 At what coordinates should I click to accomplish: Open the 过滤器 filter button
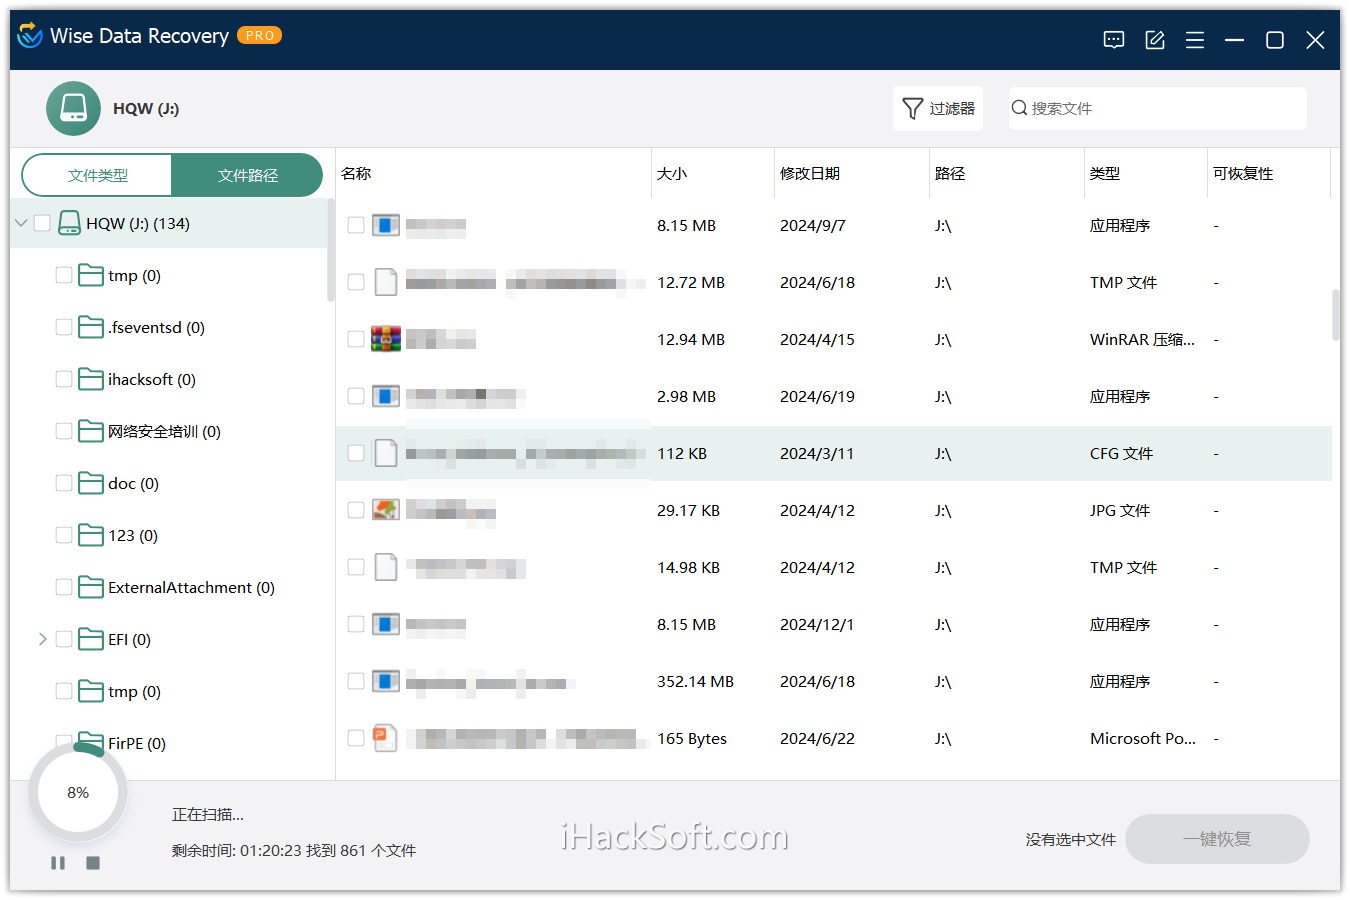tap(938, 108)
